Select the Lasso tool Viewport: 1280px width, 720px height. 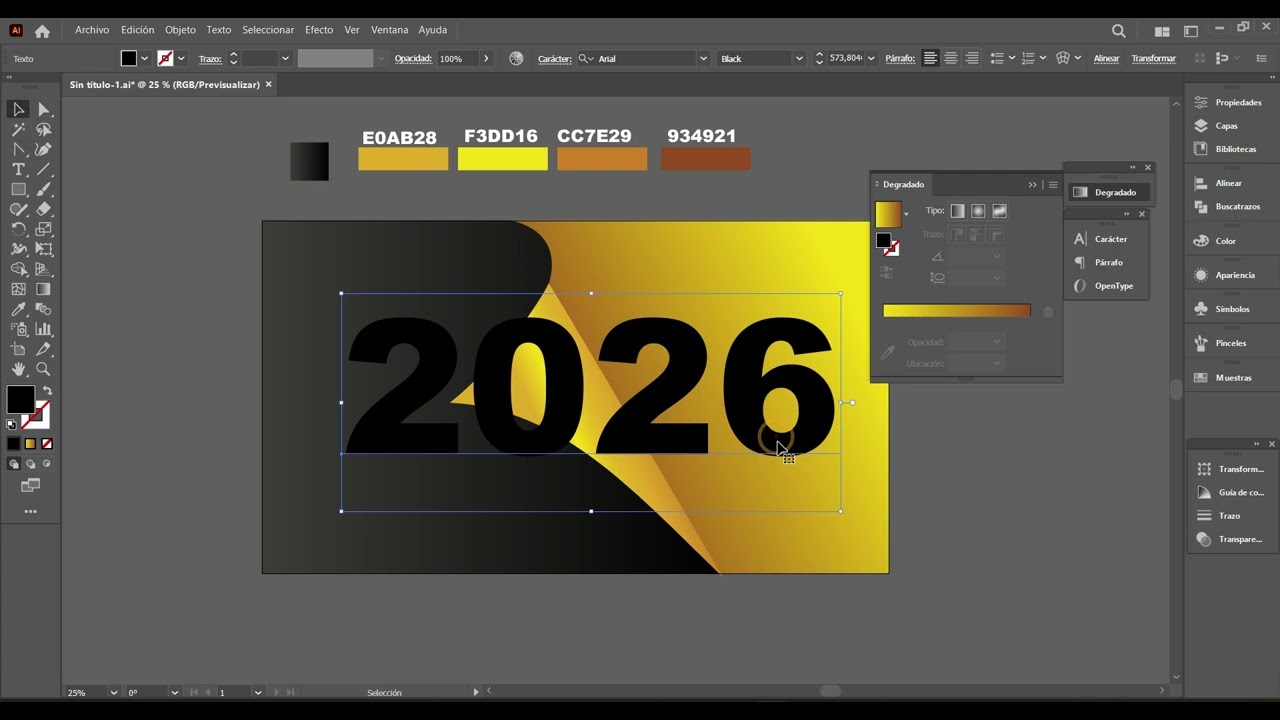point(43,129)
